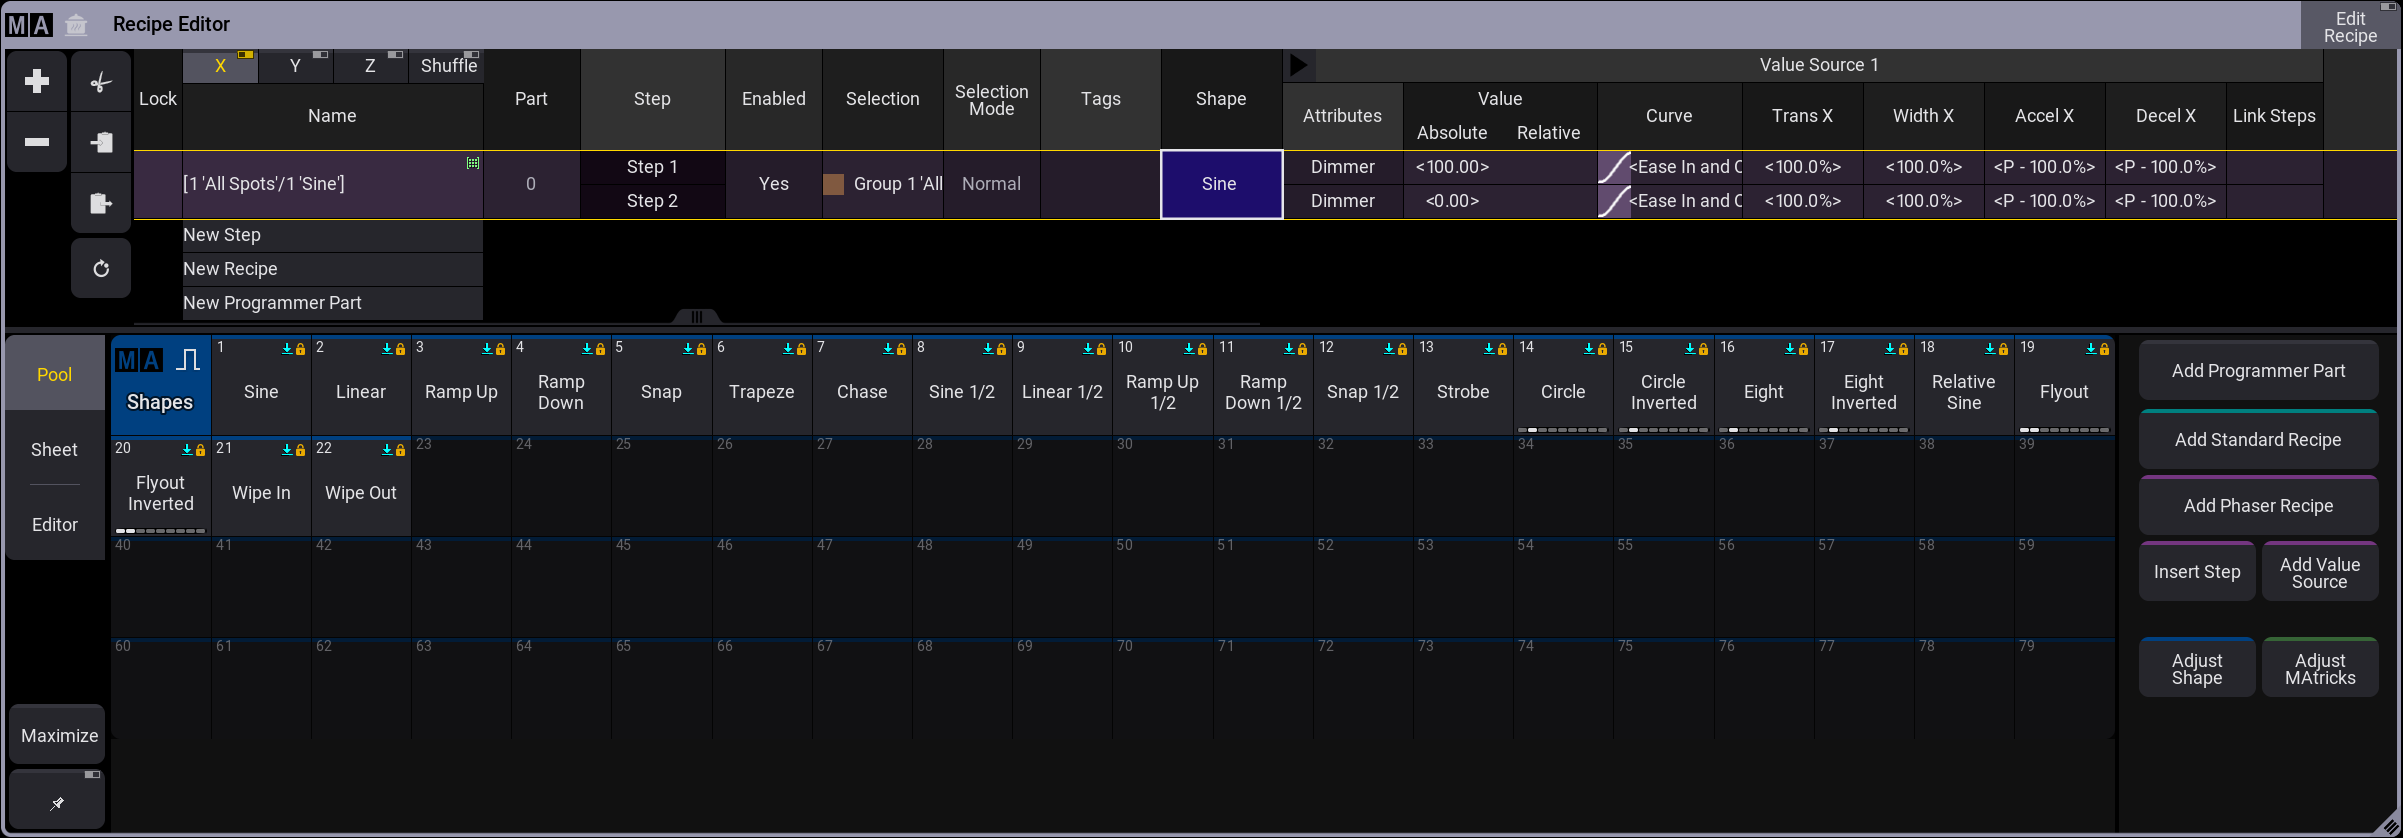2403x838 pixels.
Task: Select the Circle shape pool item
Action: click(1563, 386)
